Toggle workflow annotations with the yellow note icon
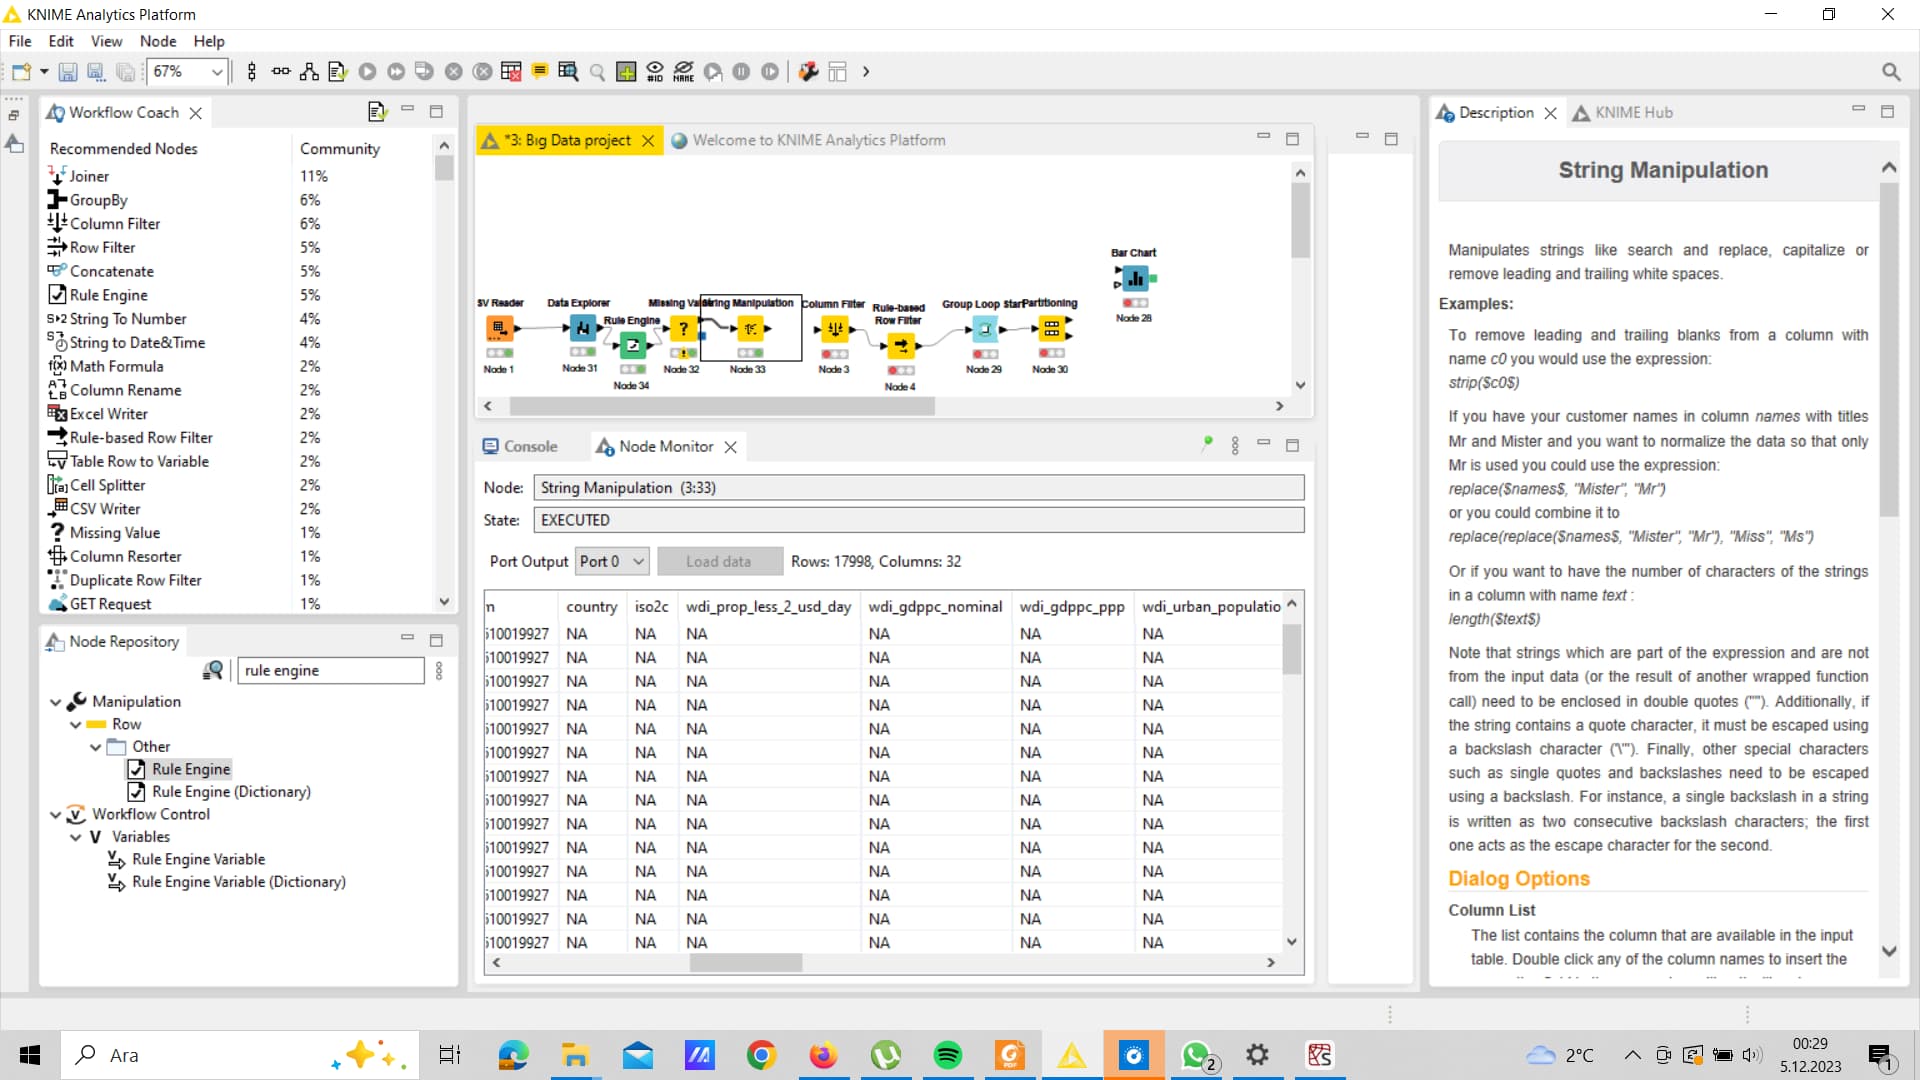 [x=540, y=71]
